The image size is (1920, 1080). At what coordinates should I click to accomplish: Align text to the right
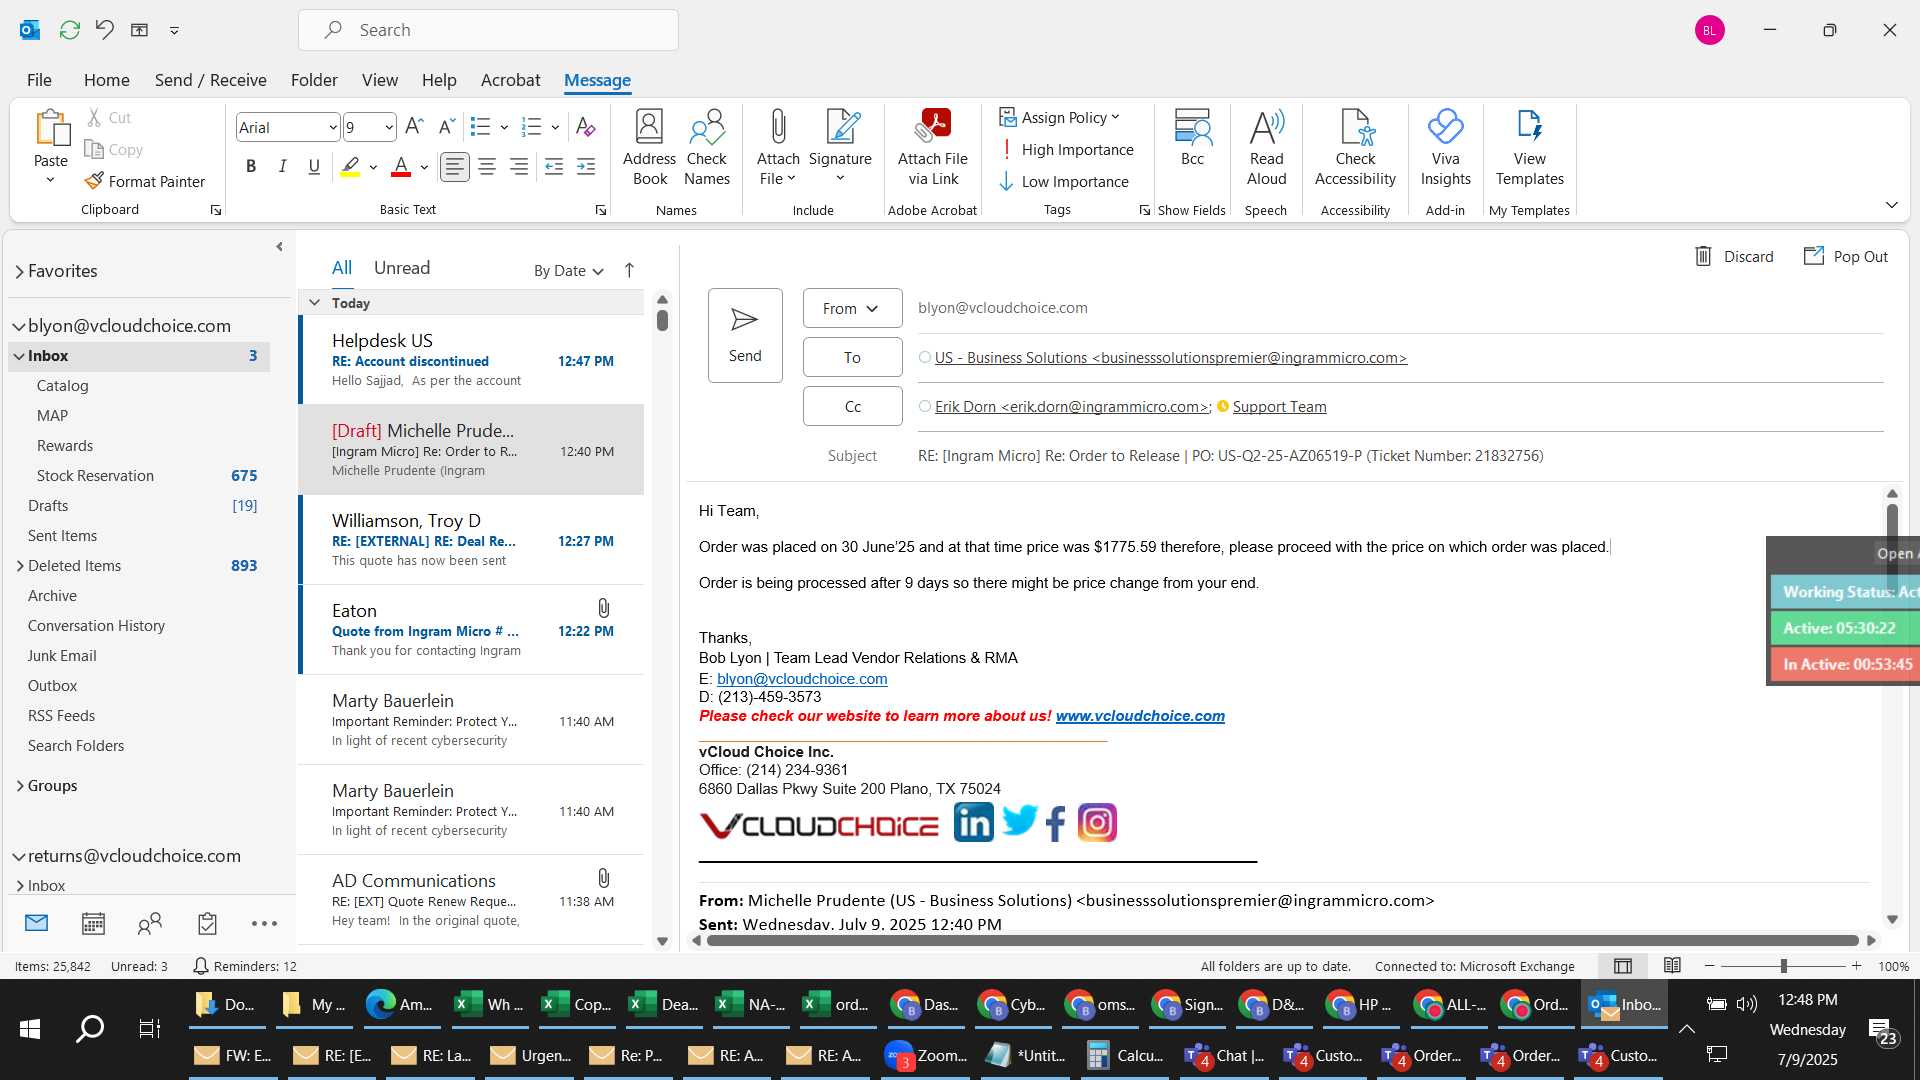(519, 167)
